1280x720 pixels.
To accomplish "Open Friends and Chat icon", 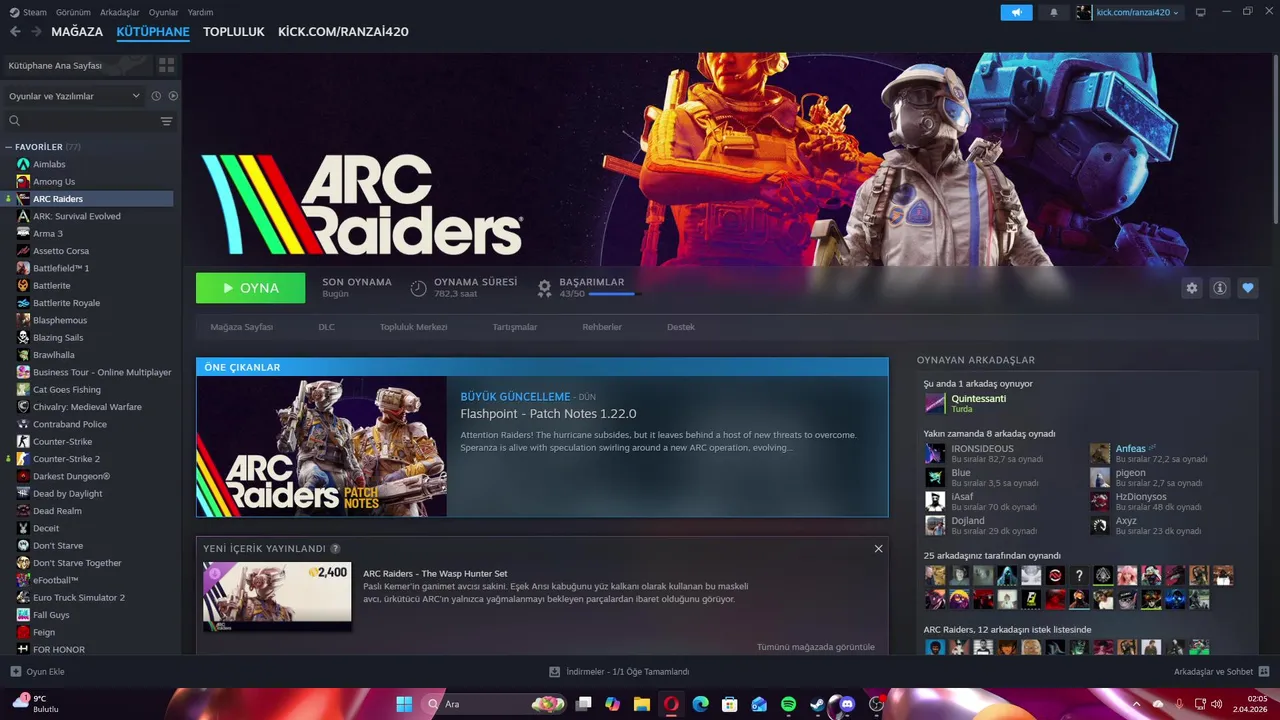I will [1264, 672].
